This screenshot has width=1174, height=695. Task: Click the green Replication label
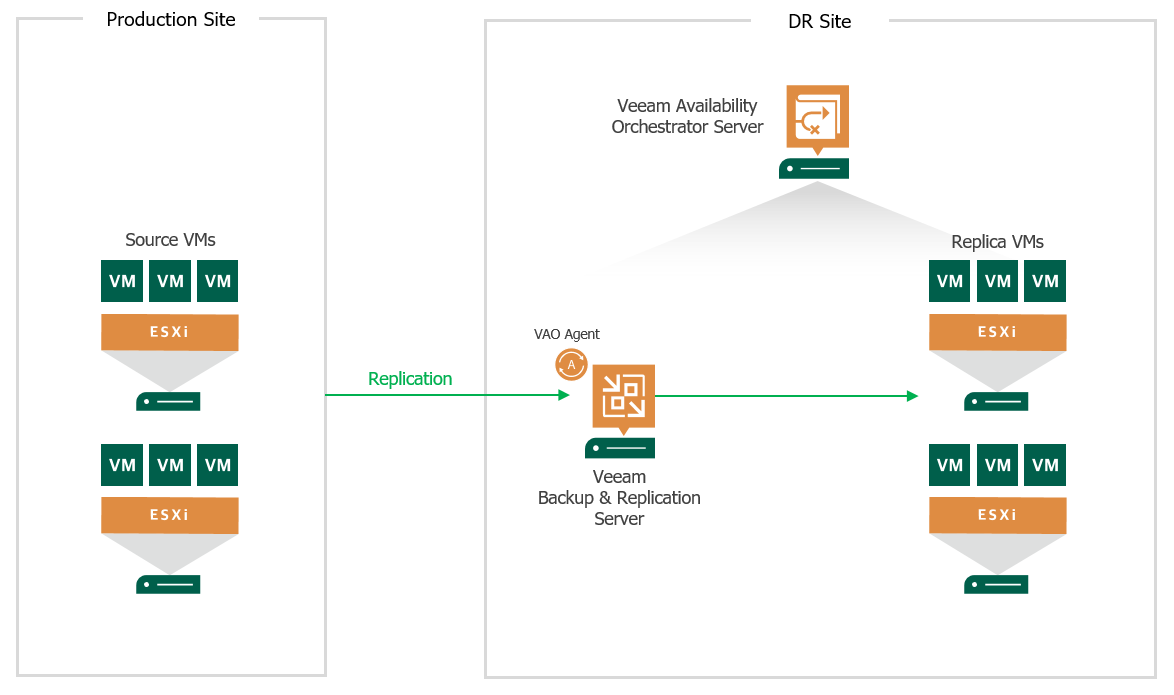(x=410, y=379)
